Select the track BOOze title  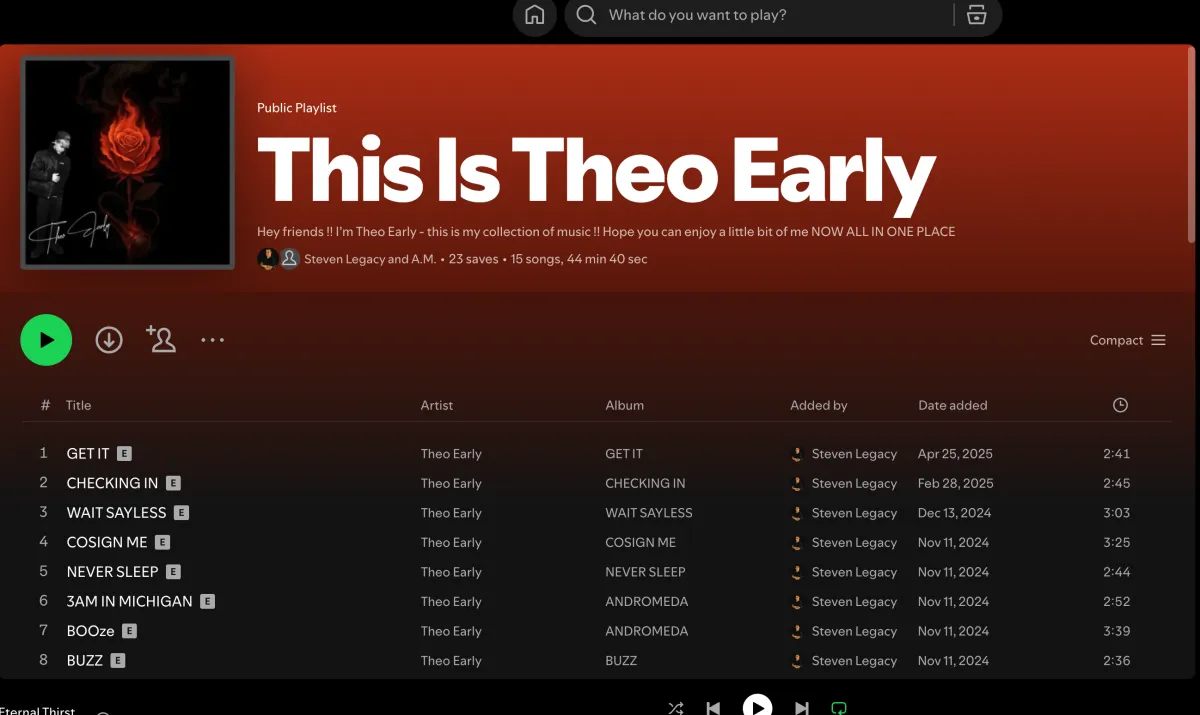click(90, 631)
